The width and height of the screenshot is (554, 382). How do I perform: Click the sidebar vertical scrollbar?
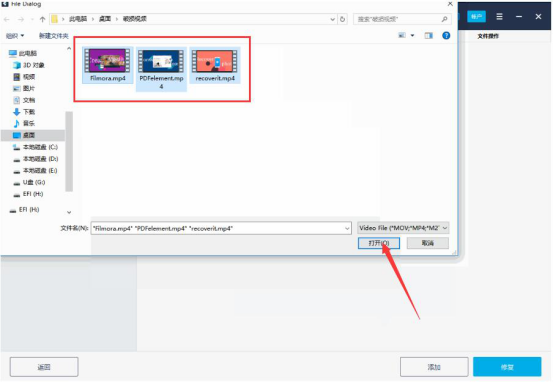coord(69,151)
